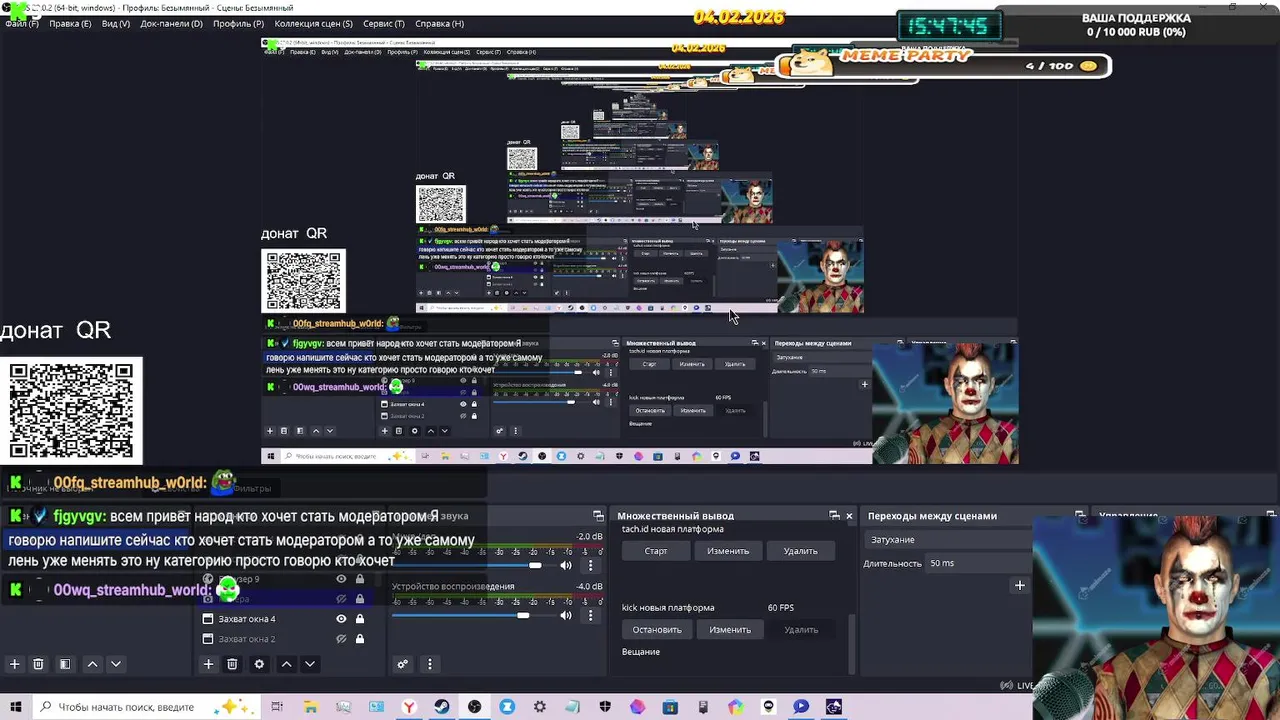Add a transition with the plus button
The width and height of the screenshot is (1280, 720).
click(x=1019, y=586)
